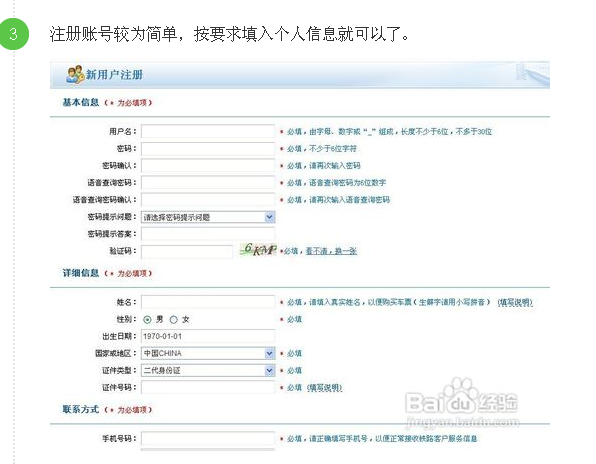Click the 手机号码 input field
This screenshot has height=464, width=596.
coord(208,439)
